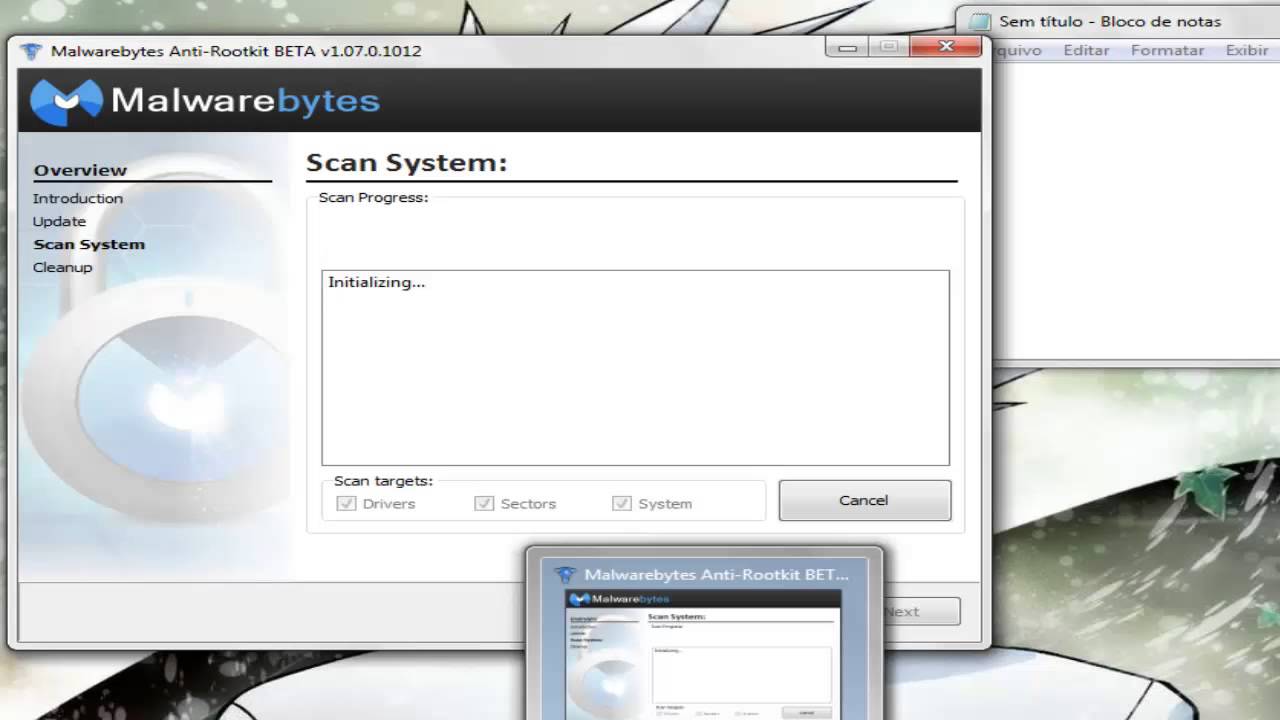The width and height of the screenshot is (1280, 720).
Task: Select Scan System in the sidebar
Action: (89, 244)
